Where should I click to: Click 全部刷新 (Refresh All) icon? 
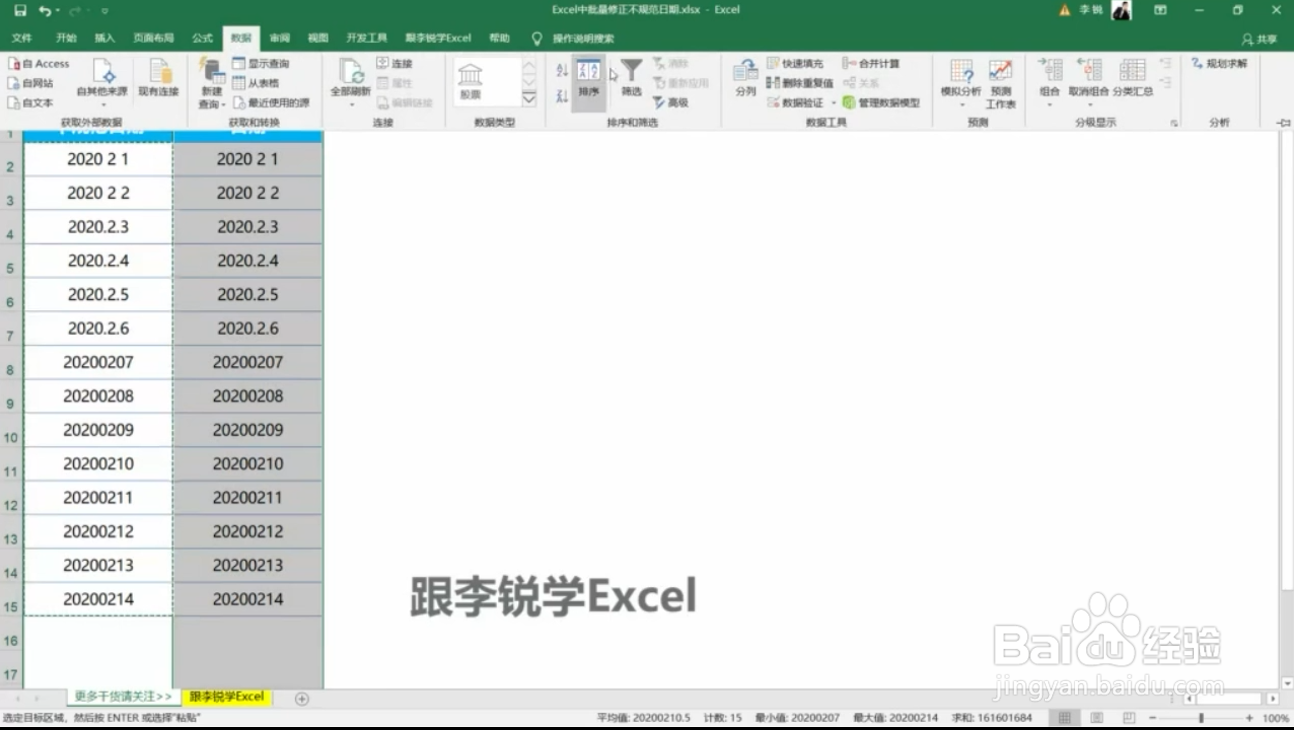click(351, 72)
